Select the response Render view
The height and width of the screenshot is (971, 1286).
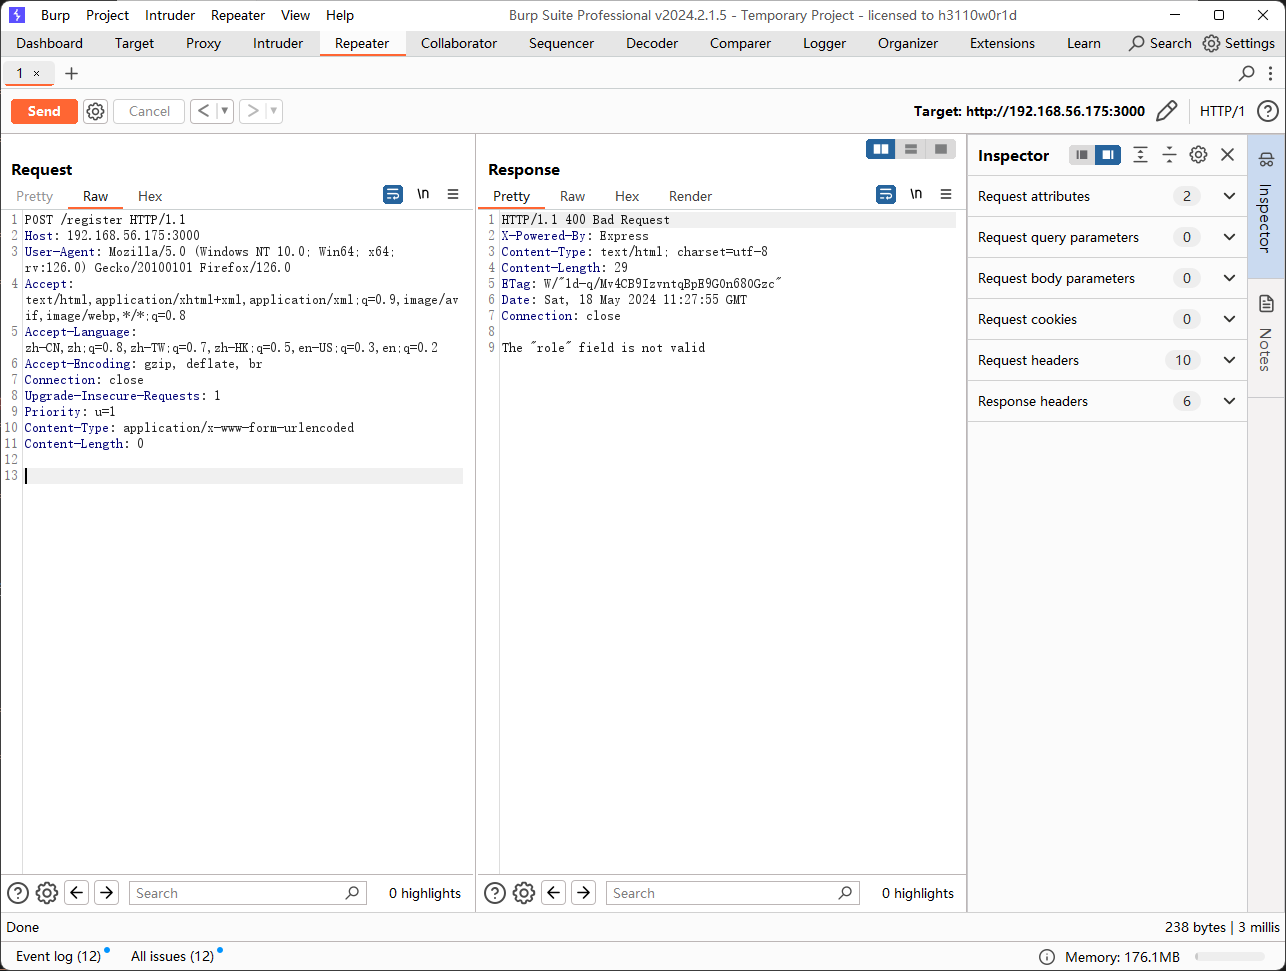(x=691, y=196)
